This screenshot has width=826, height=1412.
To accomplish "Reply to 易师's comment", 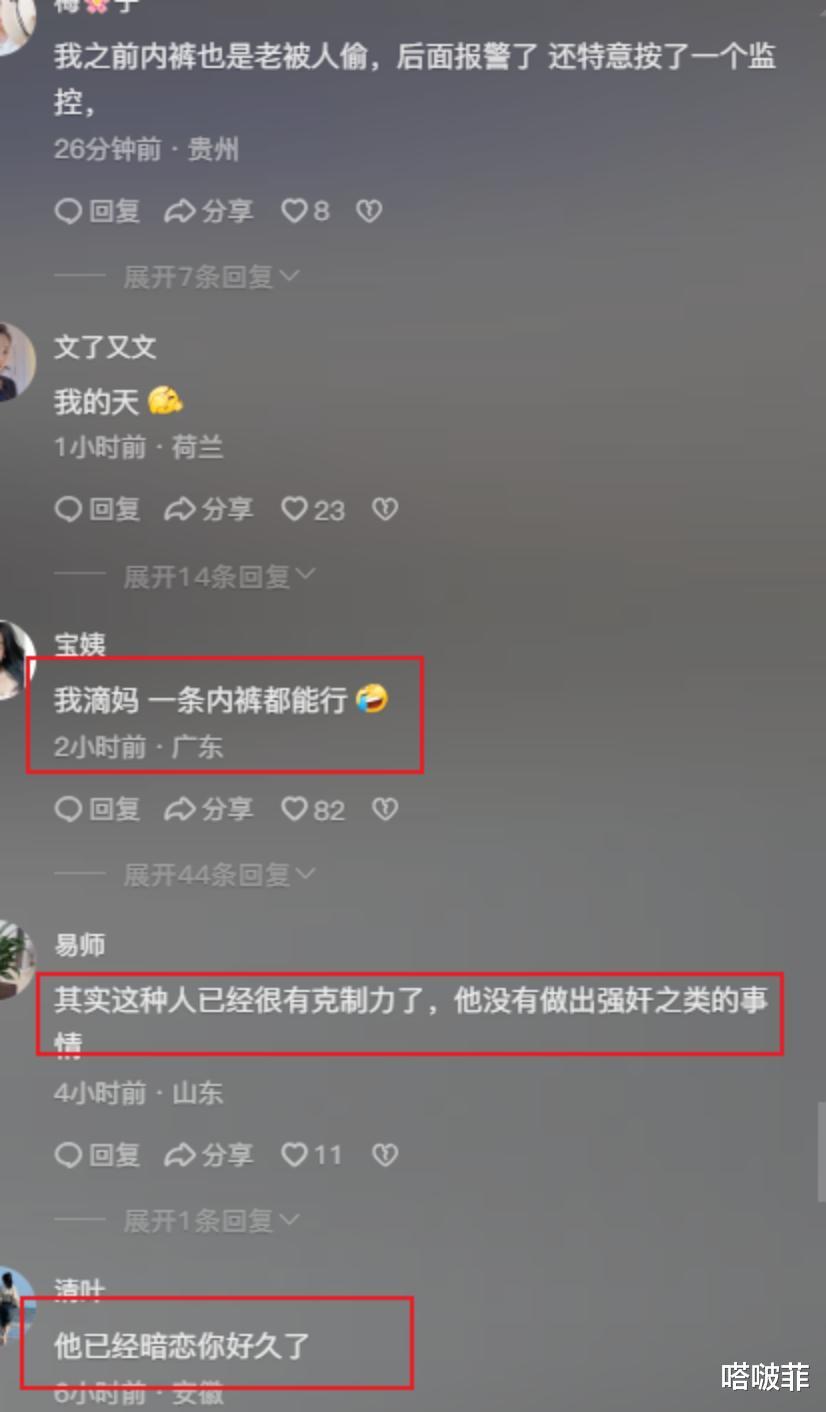I will [x=97, y=1155].
